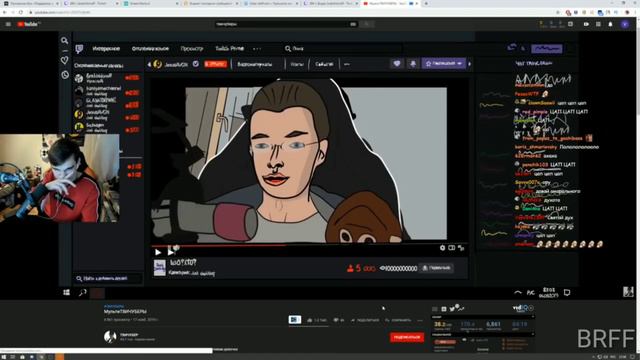Screen dimensions: 640x360
Task: Open the purple subscribe dropdown button
Action: tap(444, 64)
